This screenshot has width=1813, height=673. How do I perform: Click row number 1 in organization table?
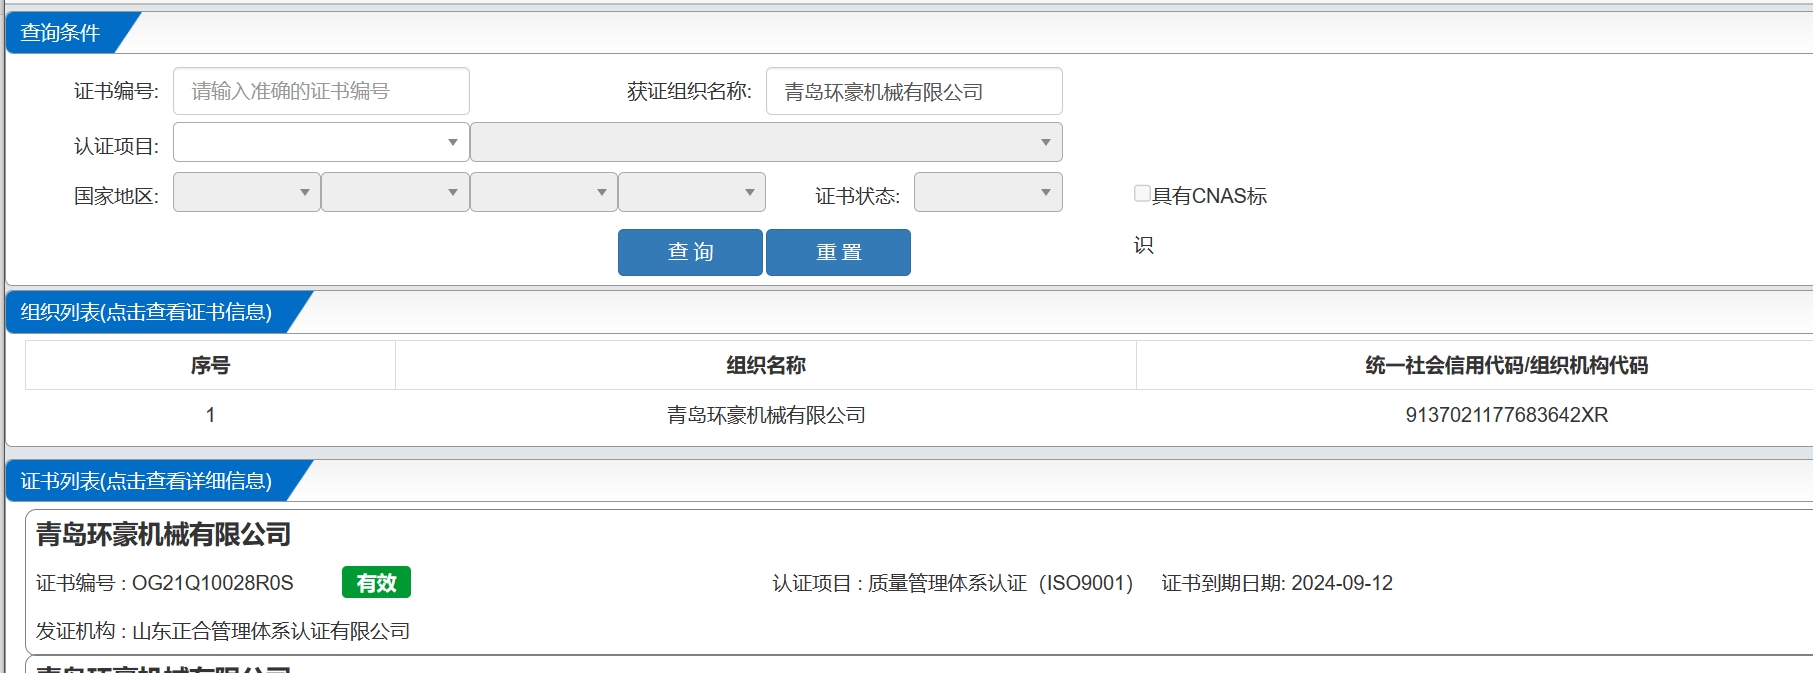210,415
